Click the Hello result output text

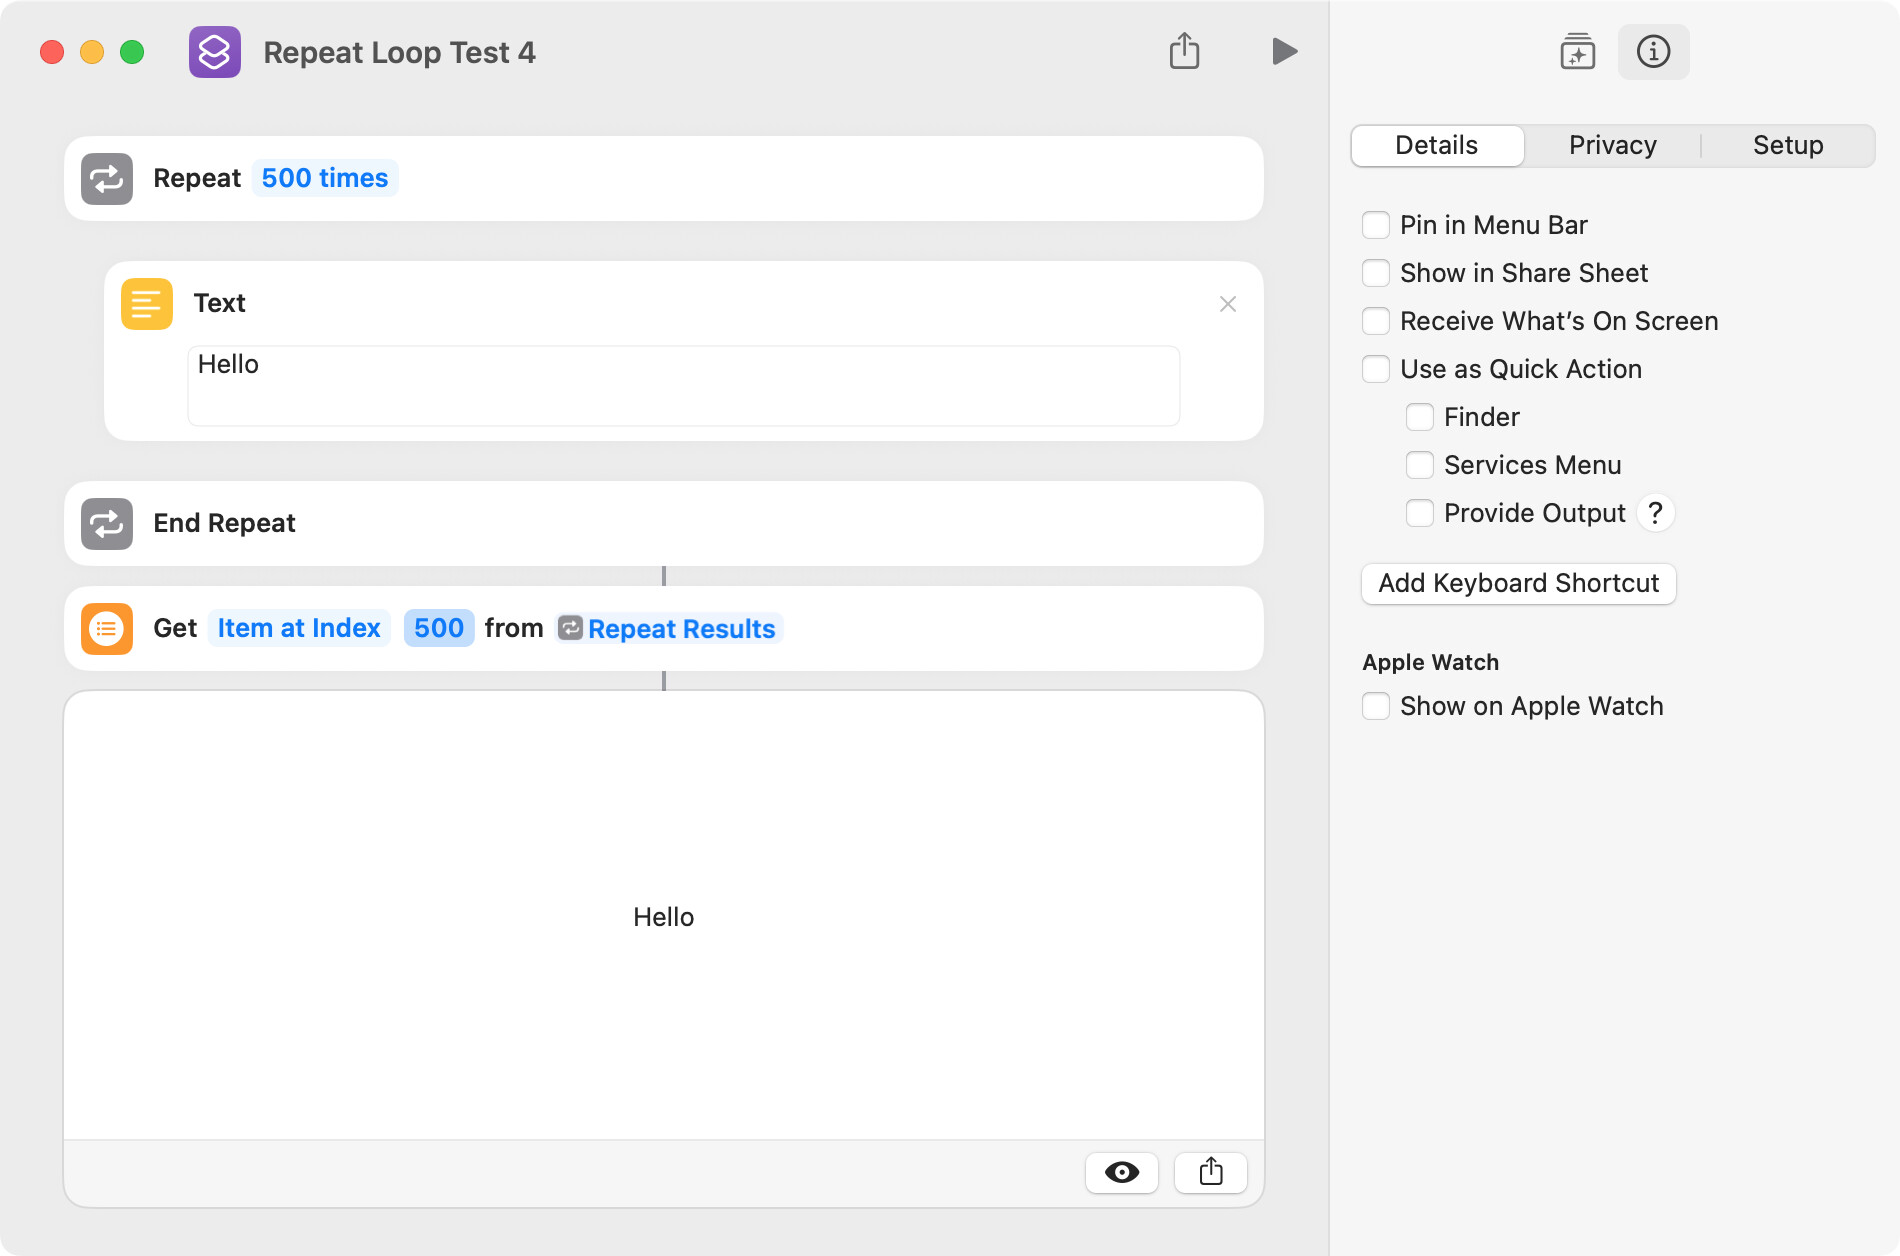pyautogui.click(x=663, y=917)
